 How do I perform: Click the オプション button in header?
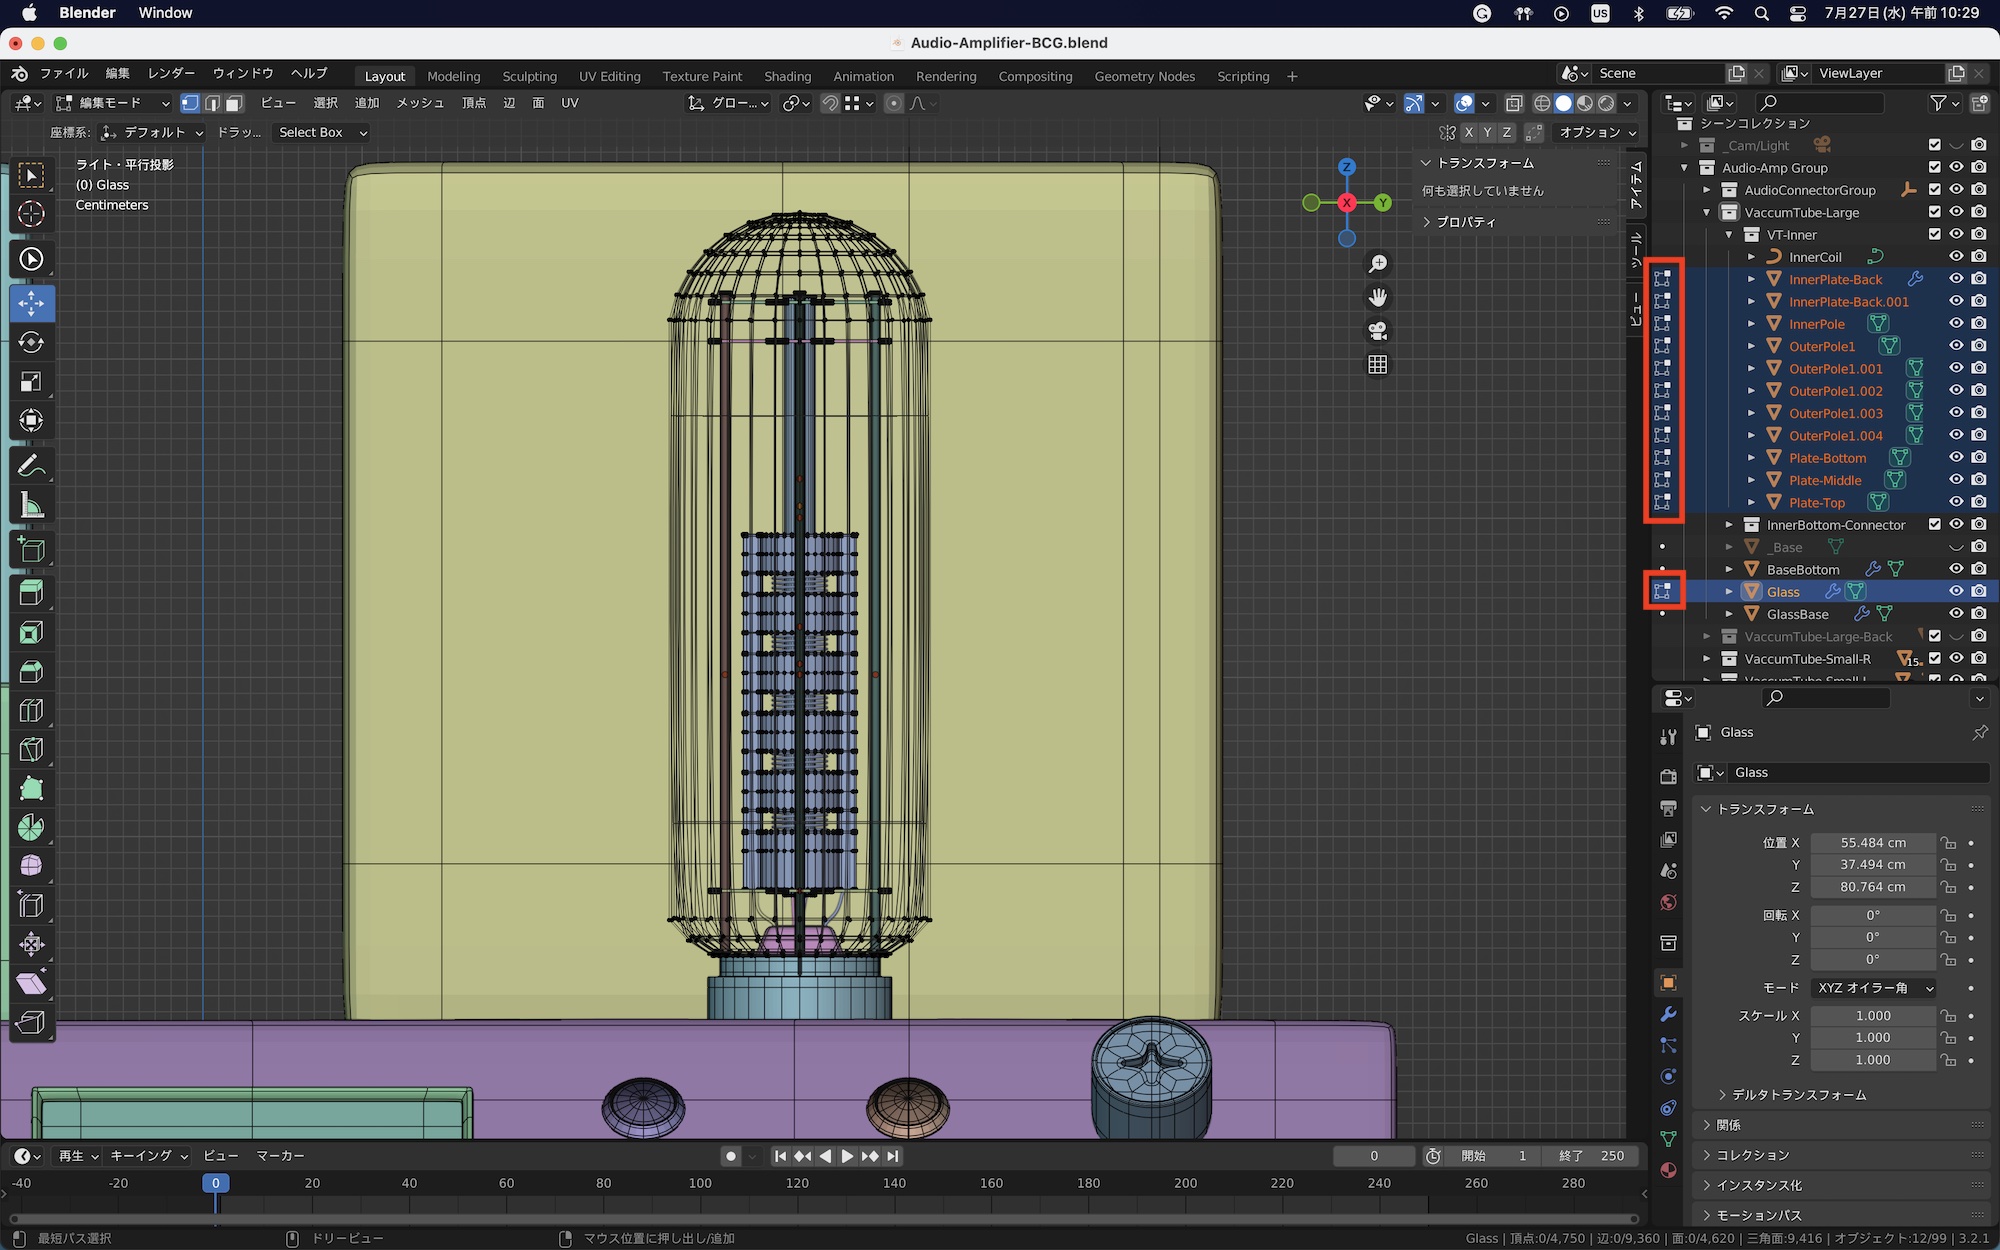point(1597,133)
